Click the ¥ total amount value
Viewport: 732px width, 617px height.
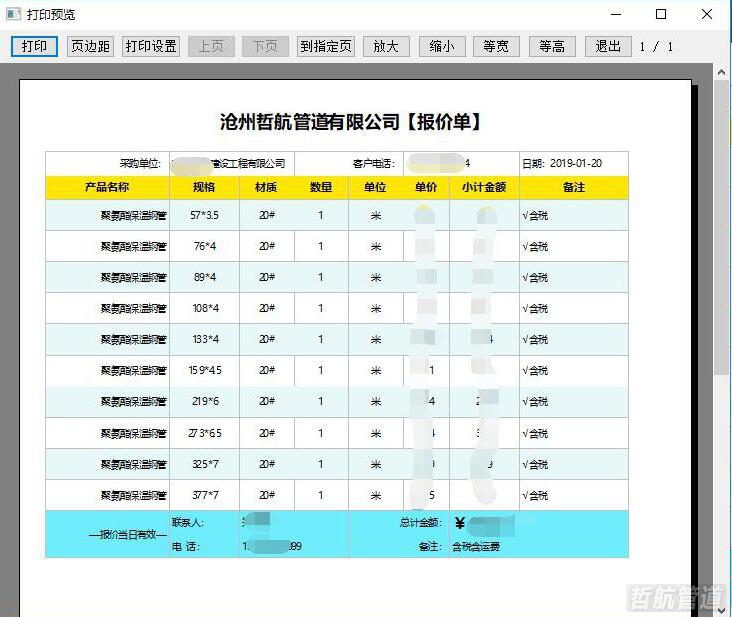click(484, 524)
